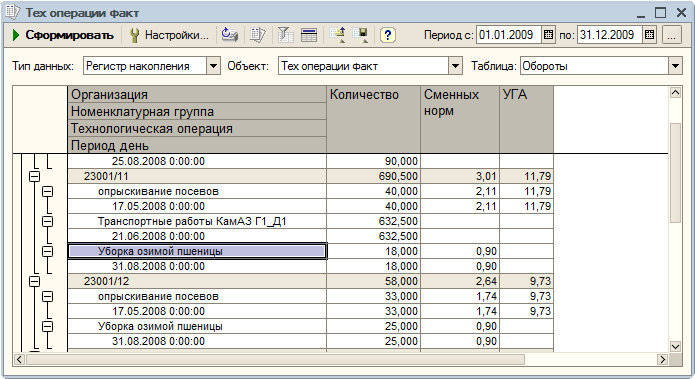Screen dimensions: 695x379
Task: Collapse опрыскивание посевов under 23001/12
Action: [47, 297]
